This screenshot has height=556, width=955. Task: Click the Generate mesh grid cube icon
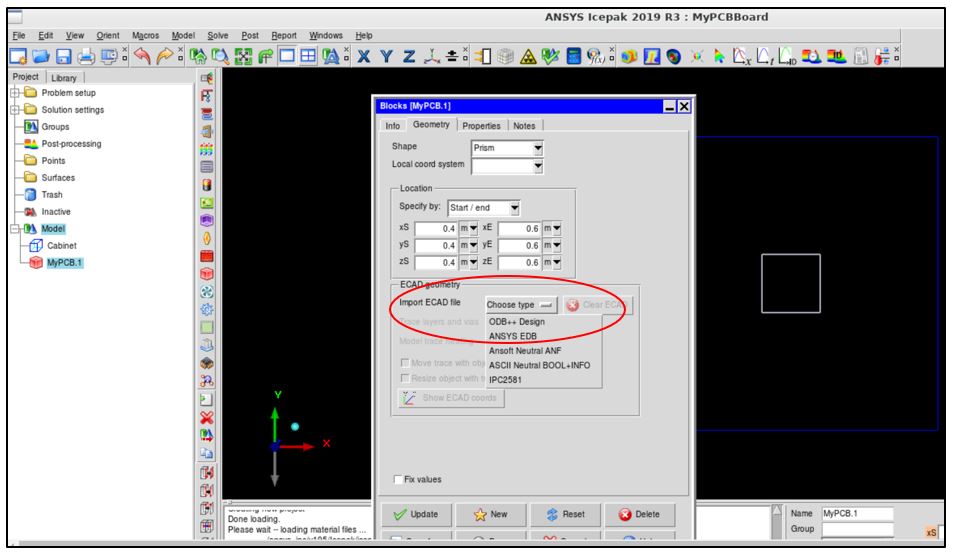coord(505,57)
